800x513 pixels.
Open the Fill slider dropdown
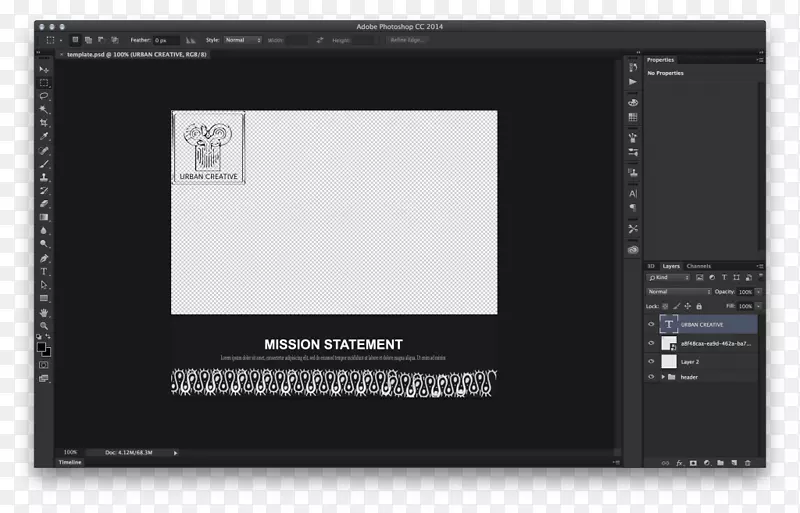[x=759, y=306]
